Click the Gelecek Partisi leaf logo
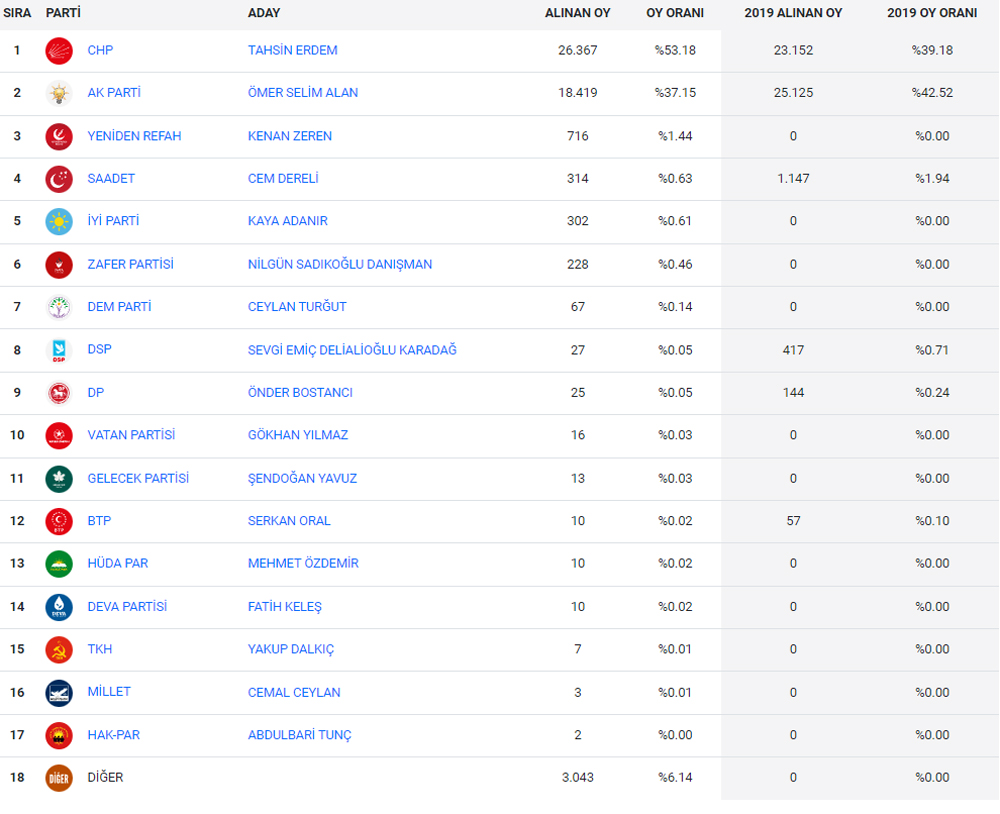This screenshot has height=814, width=1000. pyautogui.click(x=59, y=479)
